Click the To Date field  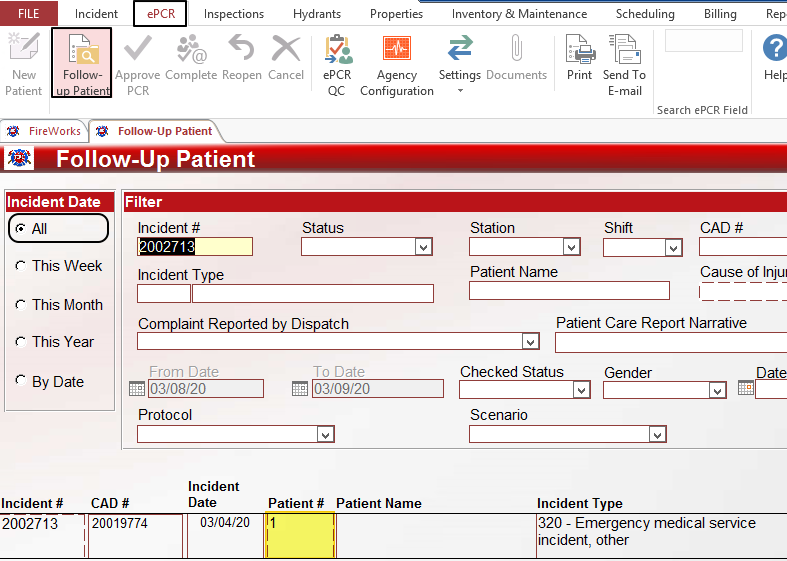377,389
